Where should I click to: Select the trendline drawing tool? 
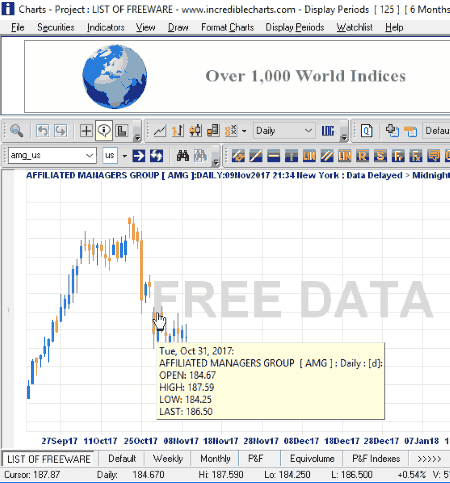point(256,156)
